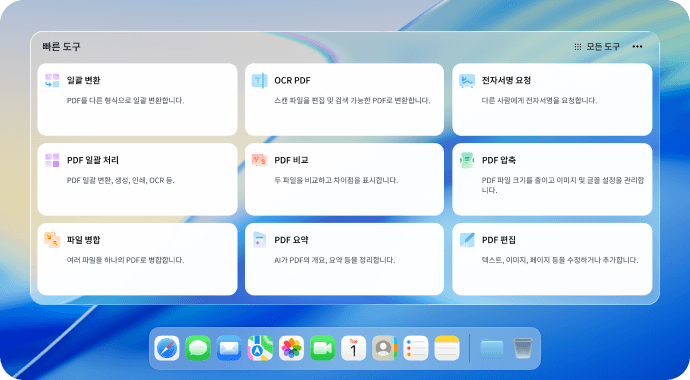690x380 pixels.
Task: Click the description under PDF 편집
Action: pos(560,260)
